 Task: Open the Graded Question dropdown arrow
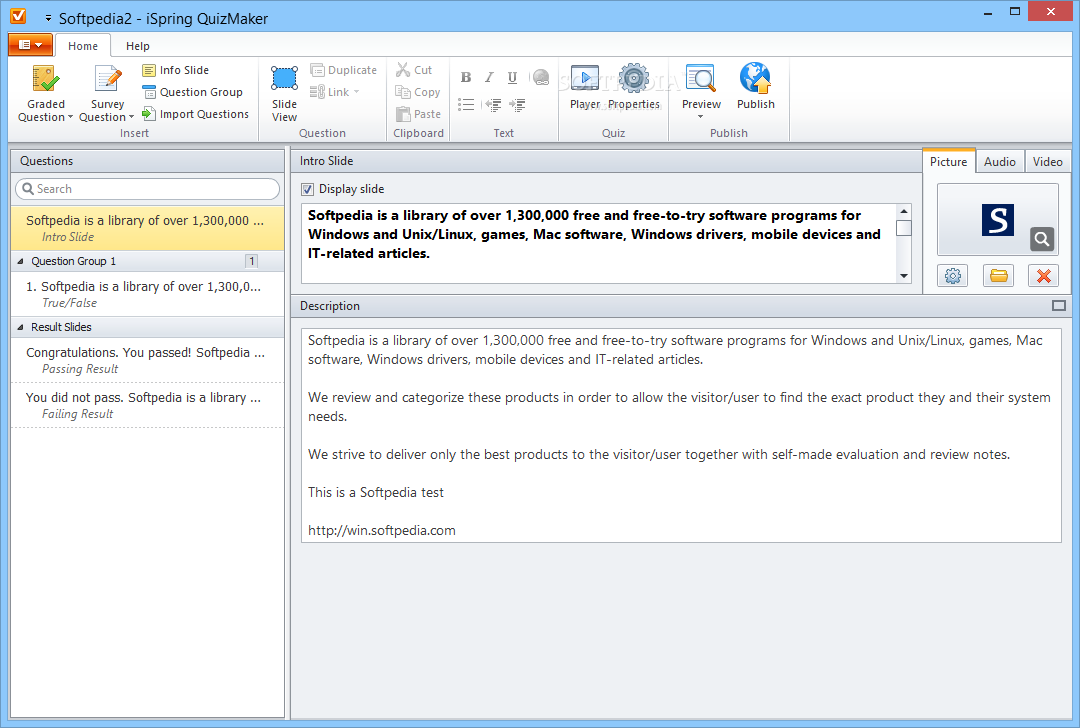70,118
